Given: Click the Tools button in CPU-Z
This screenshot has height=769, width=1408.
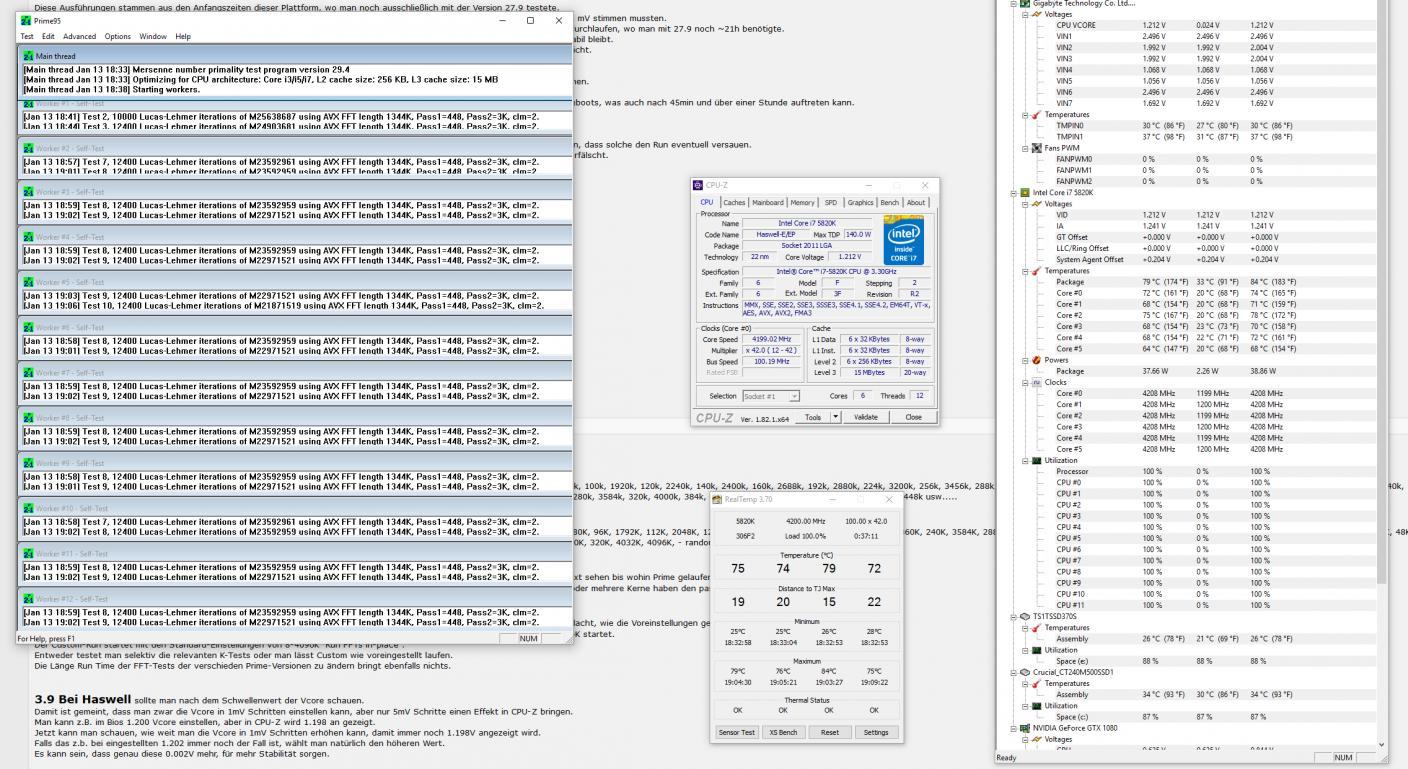Looking at the screenshot, I should pyautogui.click(x=812, y=417).
